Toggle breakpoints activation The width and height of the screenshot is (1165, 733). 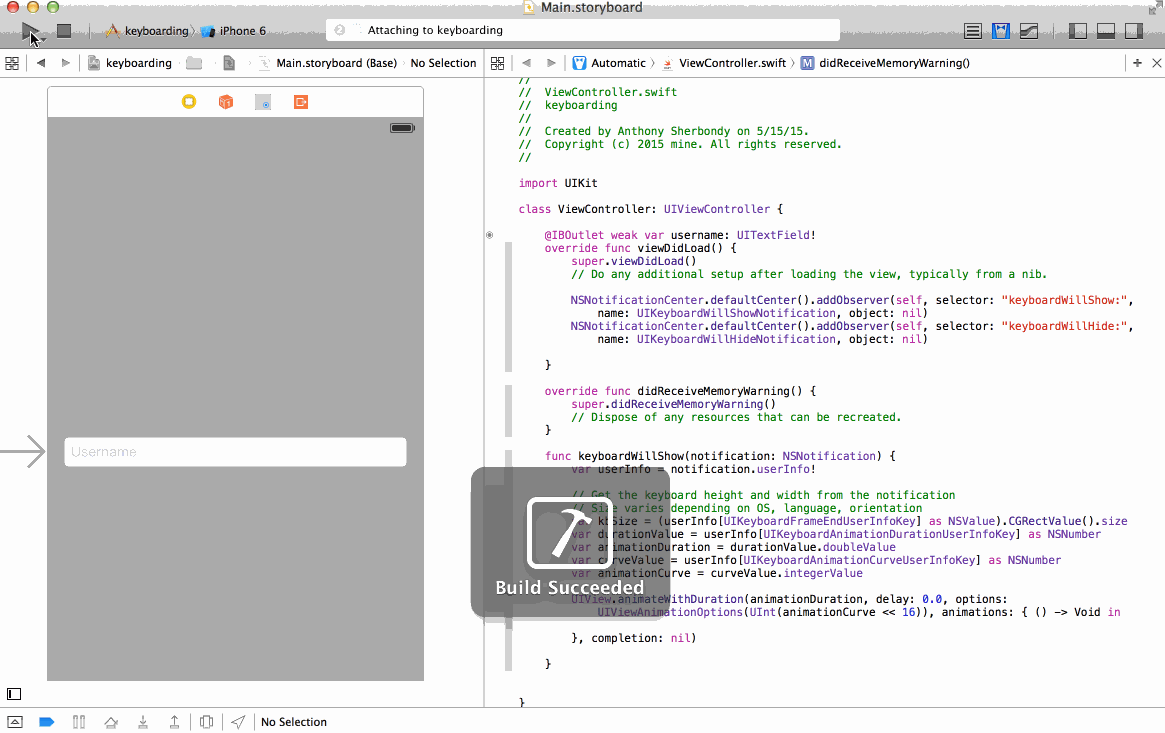click(46, 722)
